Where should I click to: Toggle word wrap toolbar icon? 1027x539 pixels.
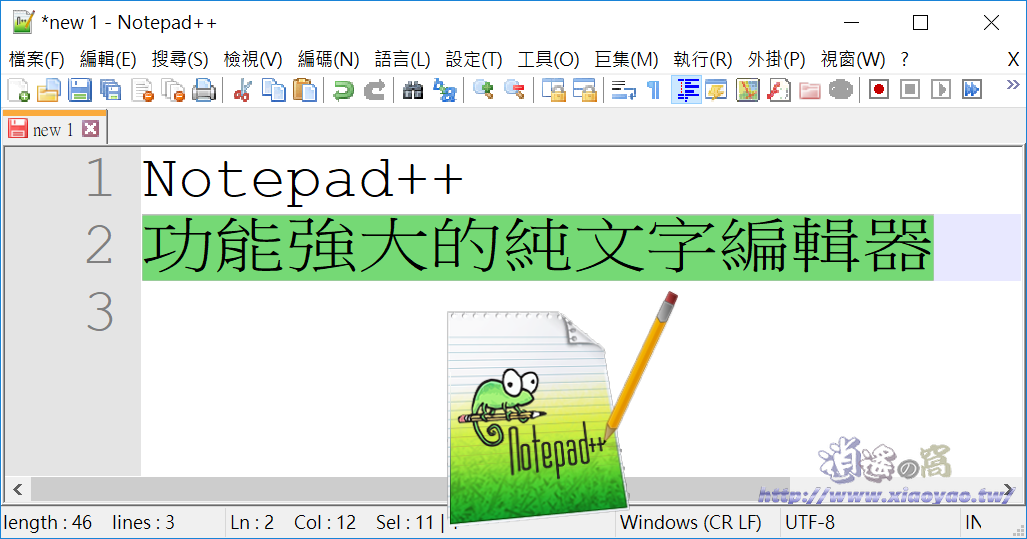pyautogui.click(x=623, y=90)
